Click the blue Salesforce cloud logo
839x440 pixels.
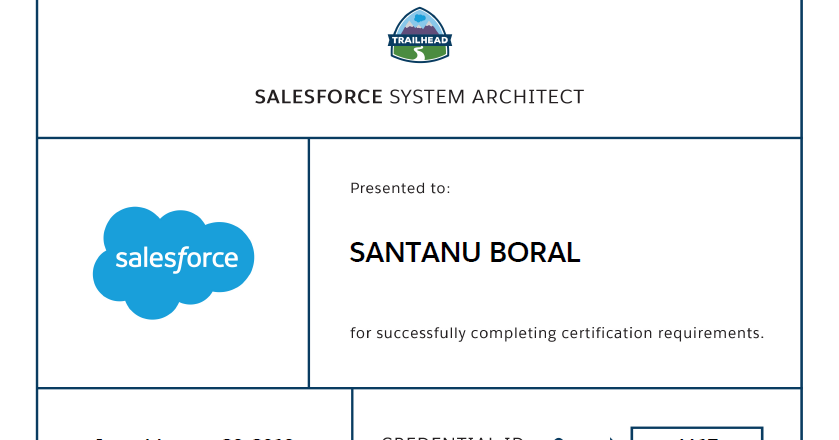173,263
